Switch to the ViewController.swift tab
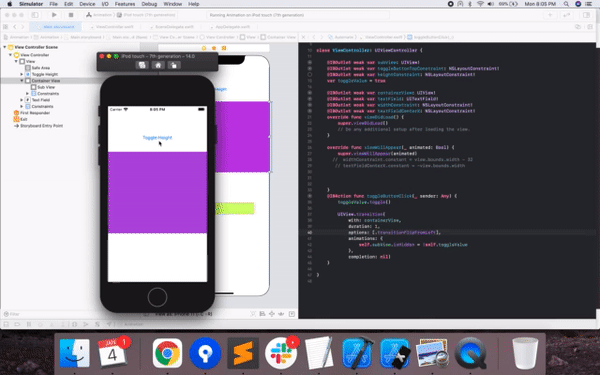This screenshot has width=600, height=375. (114, 27)
